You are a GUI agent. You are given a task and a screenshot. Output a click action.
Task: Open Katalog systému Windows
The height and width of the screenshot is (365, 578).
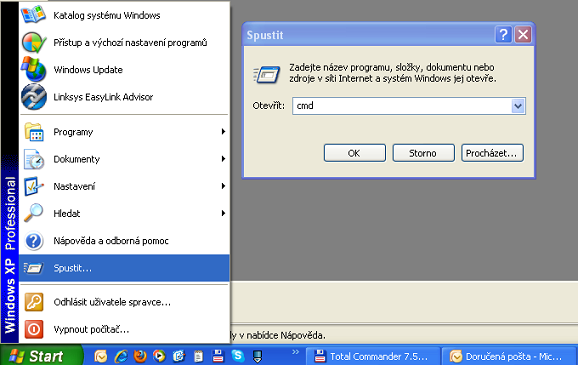124,15
